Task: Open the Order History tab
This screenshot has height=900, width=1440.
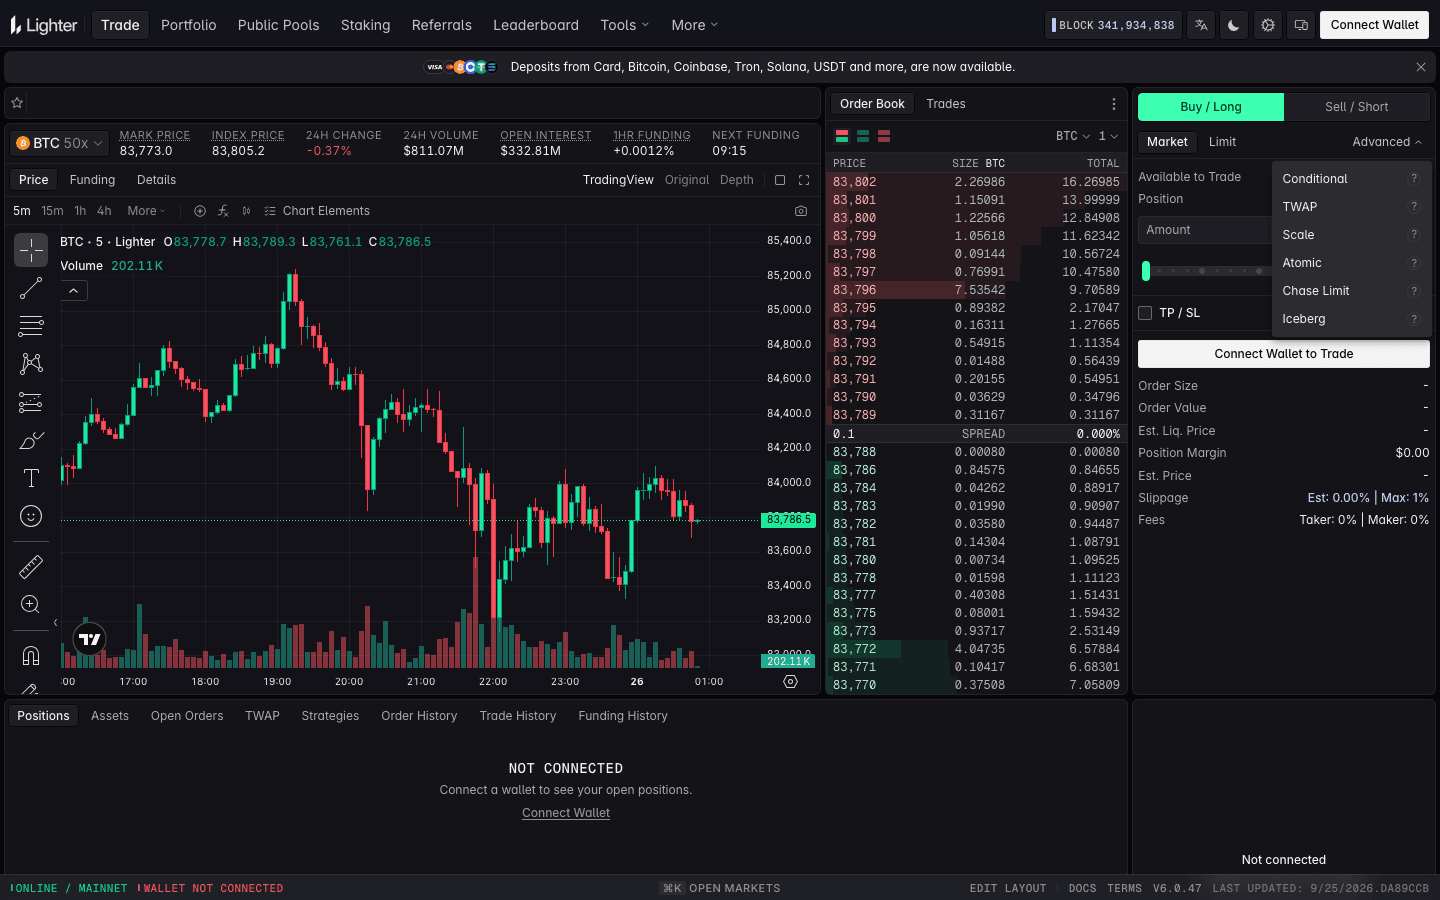Action: (419, 716)
